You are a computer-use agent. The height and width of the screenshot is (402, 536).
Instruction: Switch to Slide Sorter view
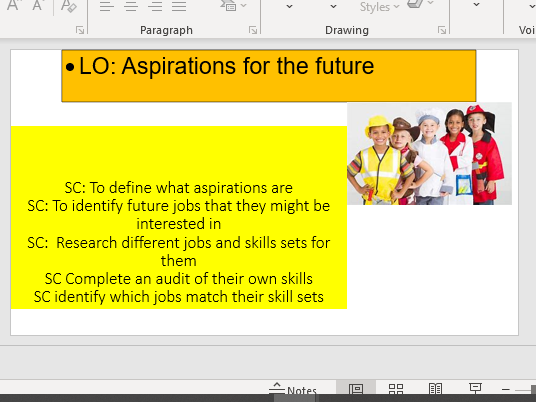point(396,389)
